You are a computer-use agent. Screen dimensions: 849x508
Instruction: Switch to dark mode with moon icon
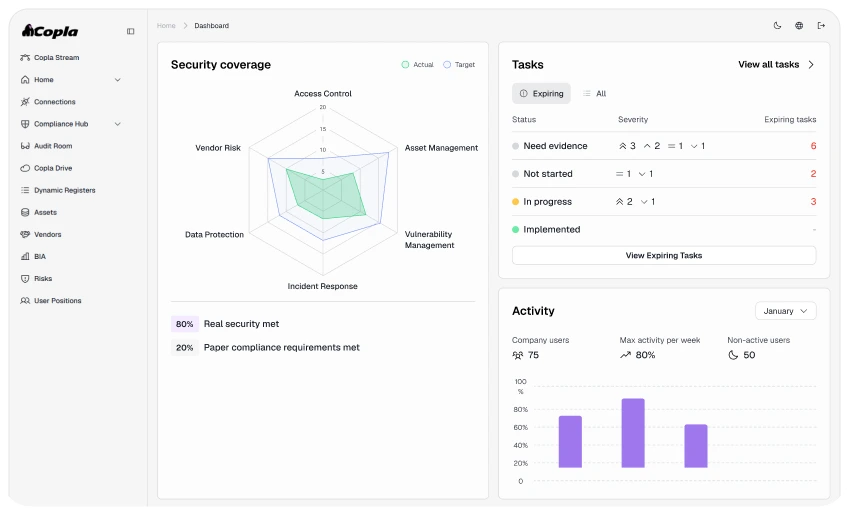(778, 25)
